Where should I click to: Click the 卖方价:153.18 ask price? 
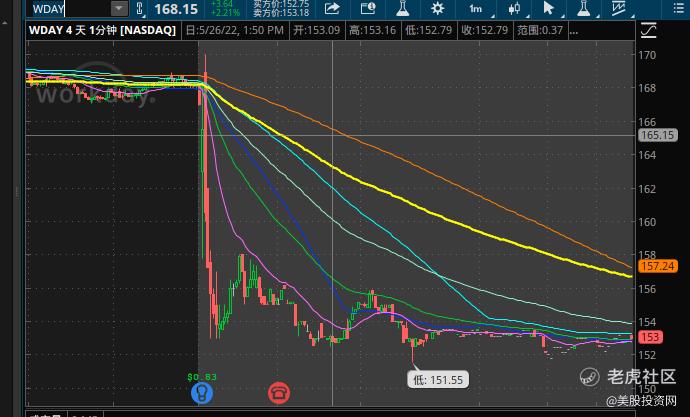(281, 13)
